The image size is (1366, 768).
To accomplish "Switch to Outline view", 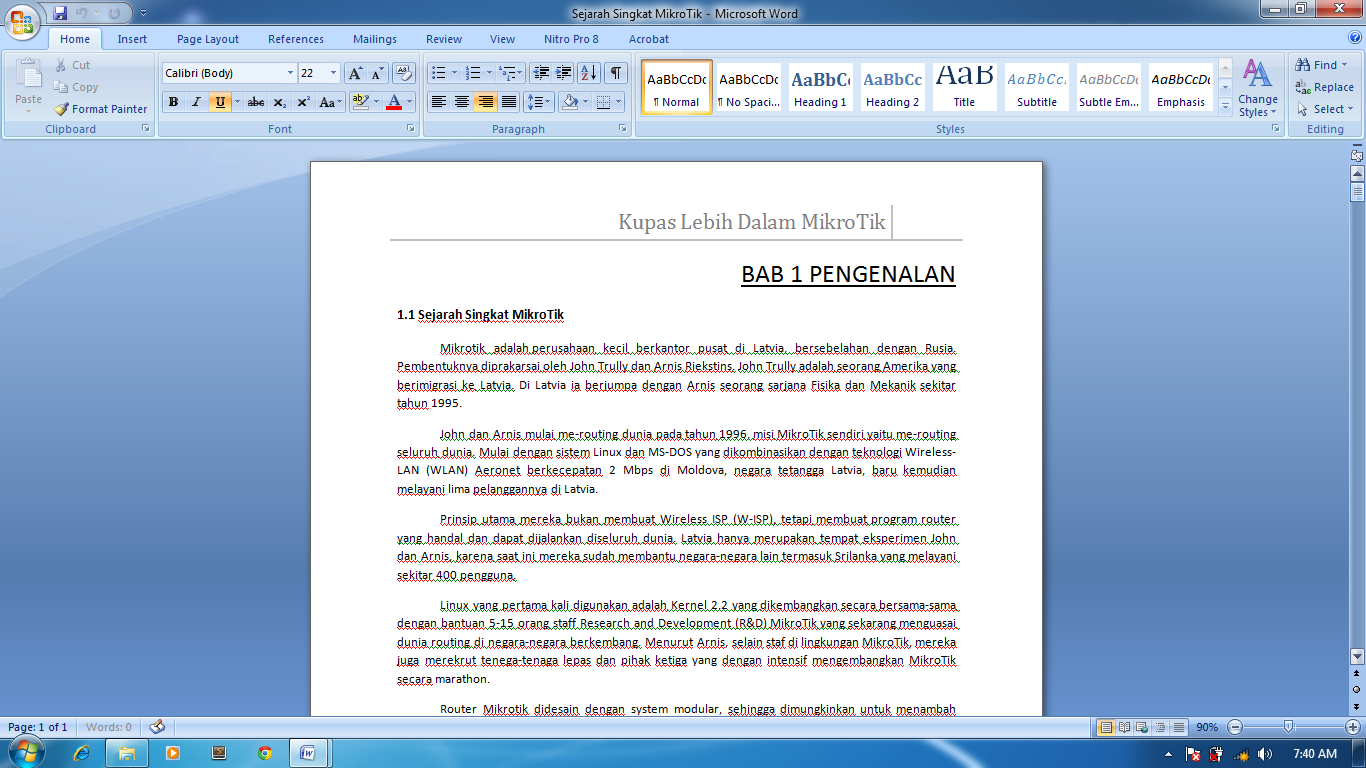I will pyautogui.click(x=1161, y=727).
